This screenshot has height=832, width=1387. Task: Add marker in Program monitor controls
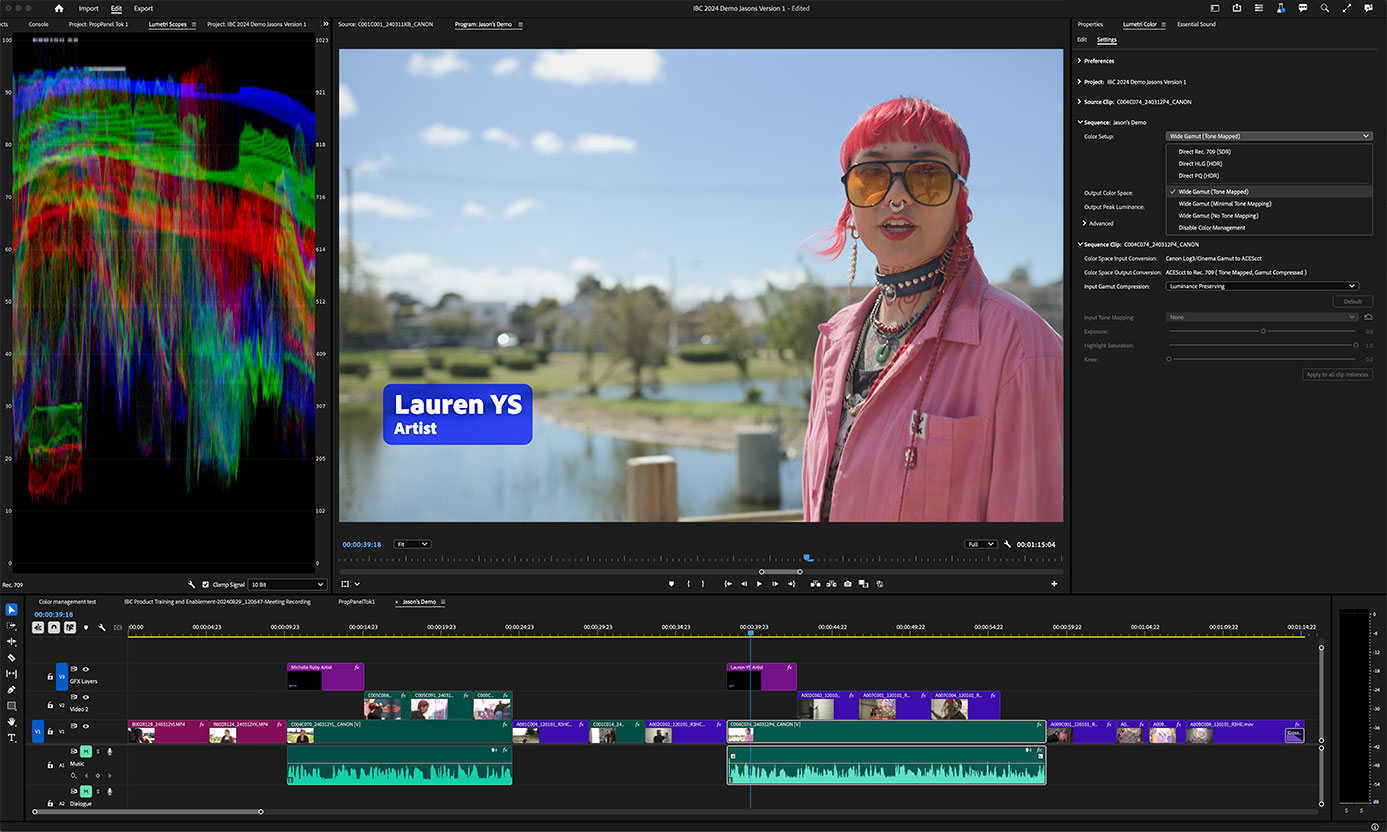pos(671,584)
